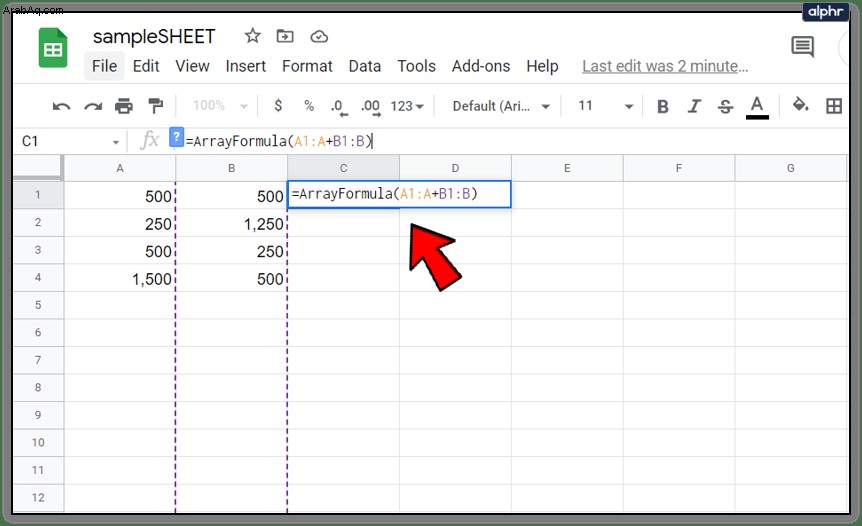Click the Google Sheets home logo
The width and height of the screenshot is (862, 526).
tap(53, 48)
